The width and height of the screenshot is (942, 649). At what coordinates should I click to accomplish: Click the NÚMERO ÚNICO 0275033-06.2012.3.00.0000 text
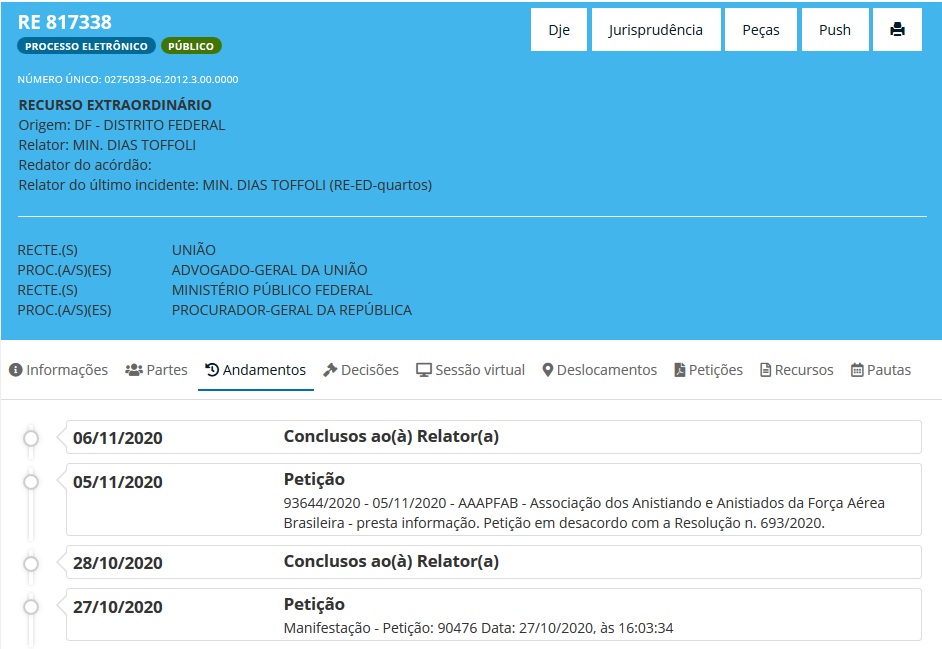pos(128,79)
